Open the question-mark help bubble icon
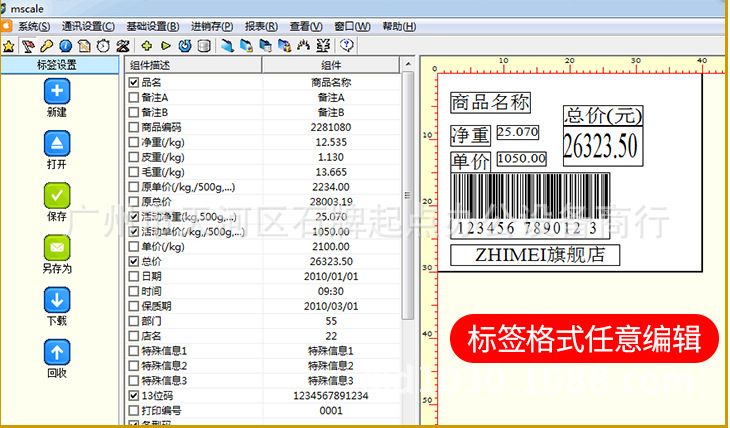The height and width of the screenshot is (428, 730). click(x=347, y=46)
